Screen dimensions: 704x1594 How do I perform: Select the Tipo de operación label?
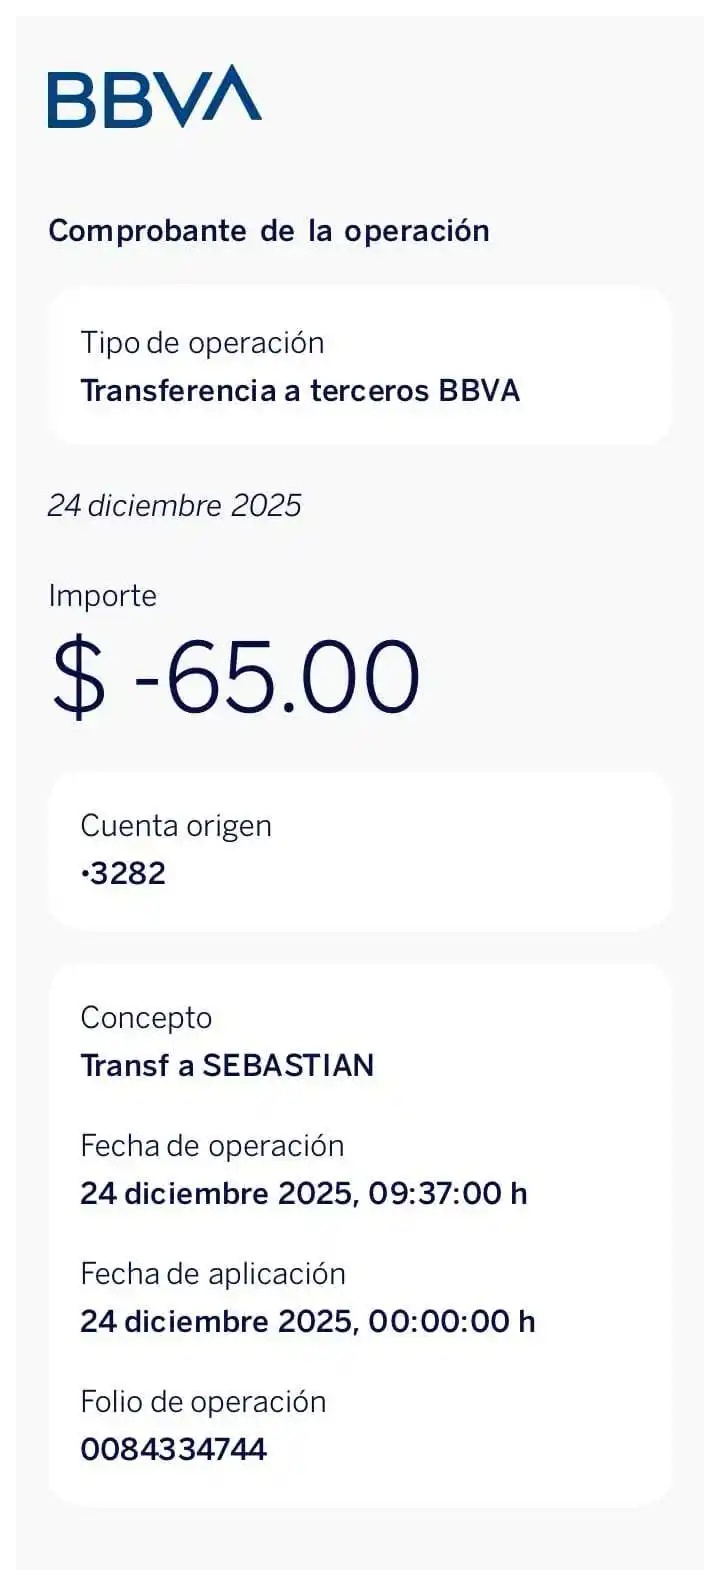(202, 343)
